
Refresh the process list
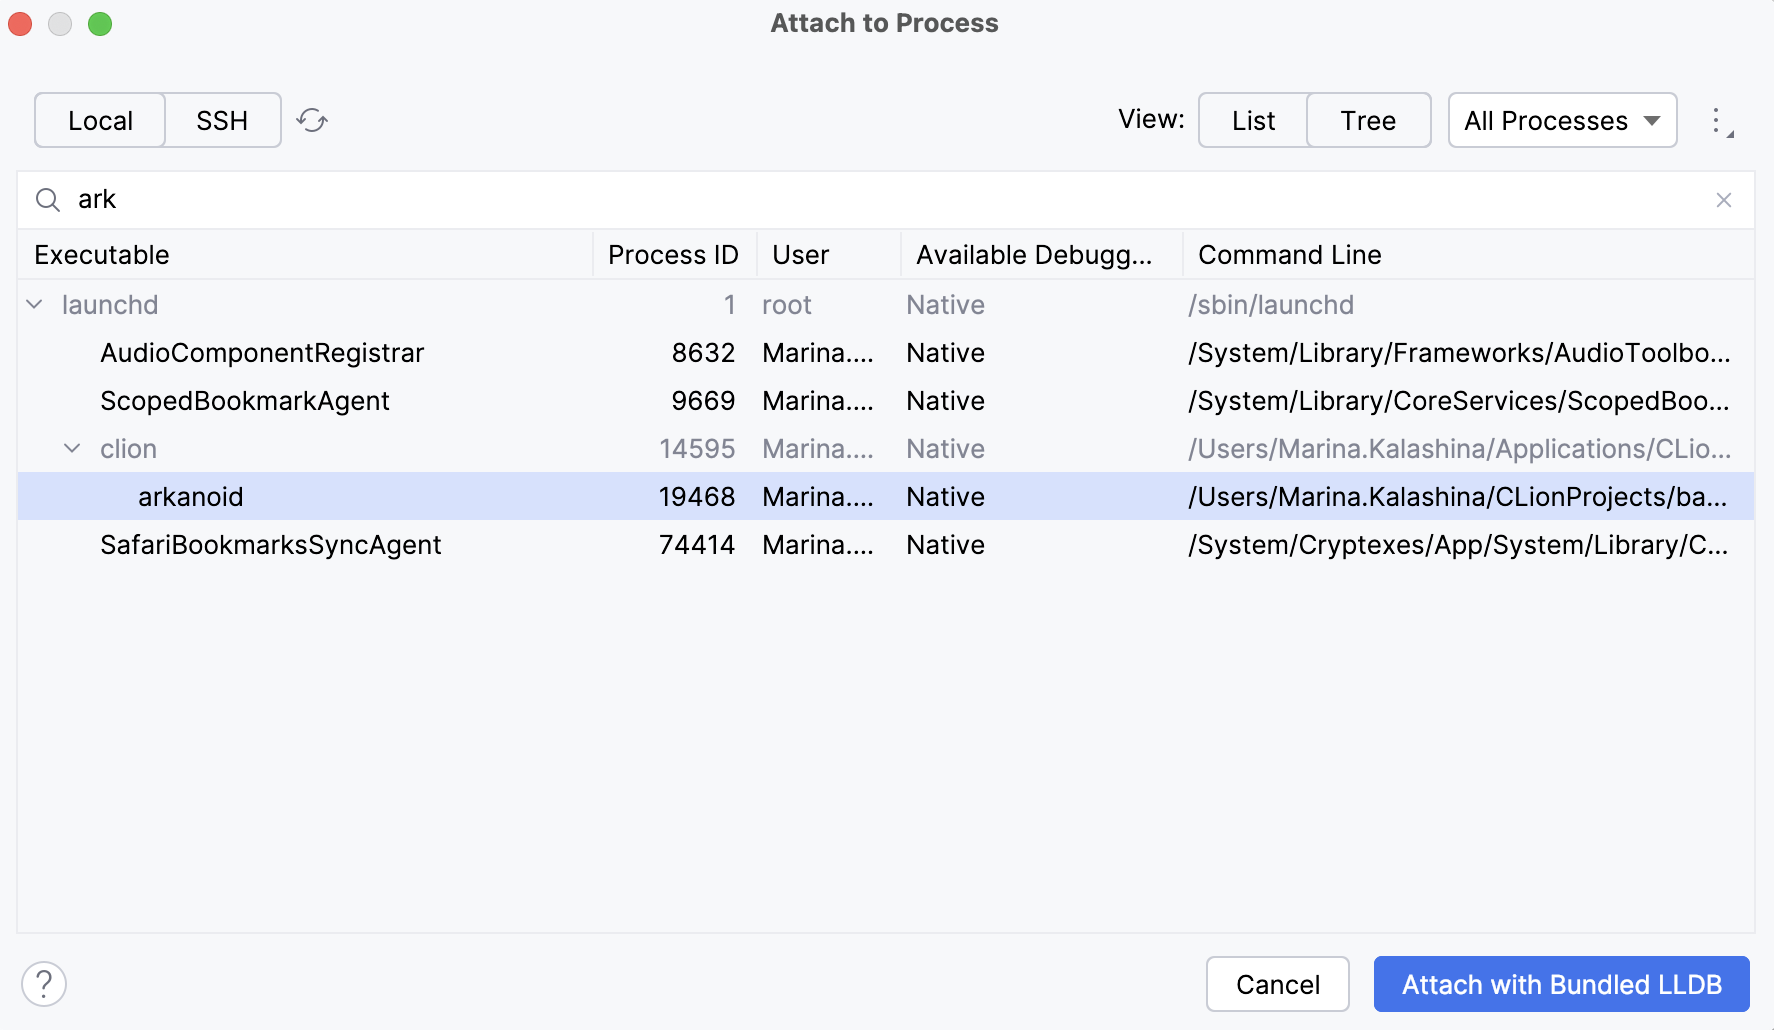pos(311,120)
